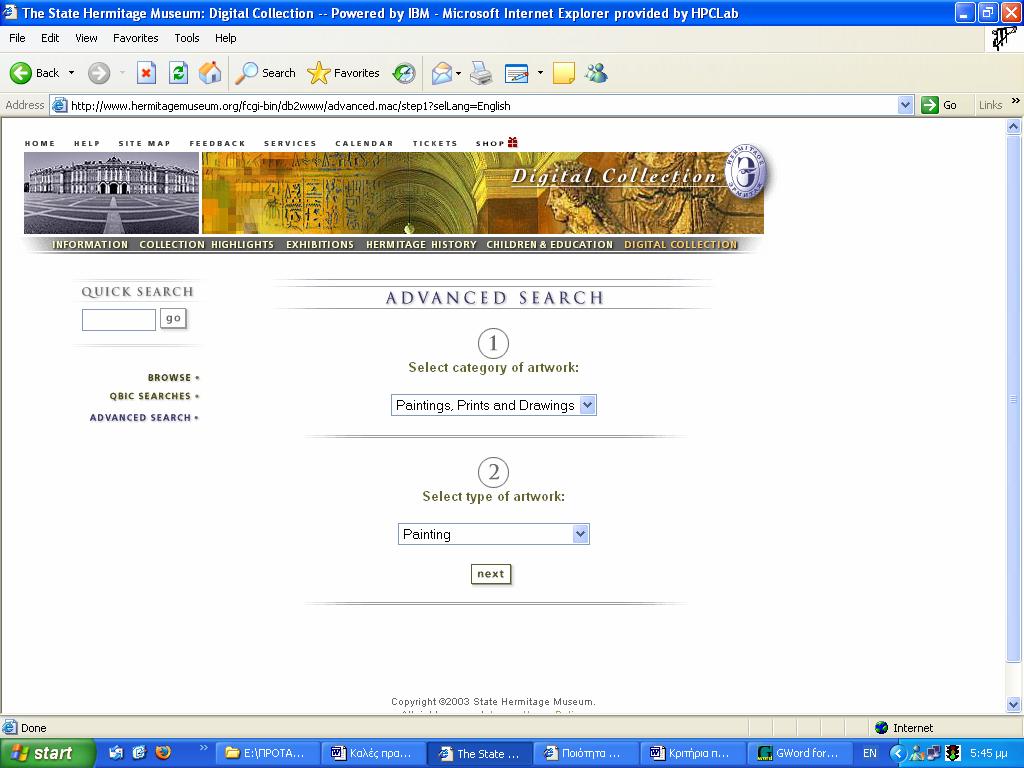The height and width of the screenshot is (768, 1024).
Task: Click the Back arrow icon
Action: [20, 73]
